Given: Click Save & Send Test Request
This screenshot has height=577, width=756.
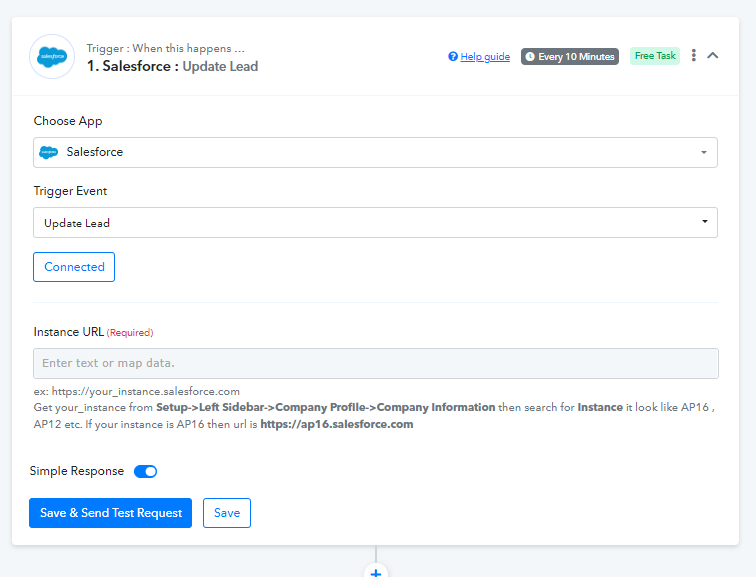Looking at the screenshot, I should 110,513.
